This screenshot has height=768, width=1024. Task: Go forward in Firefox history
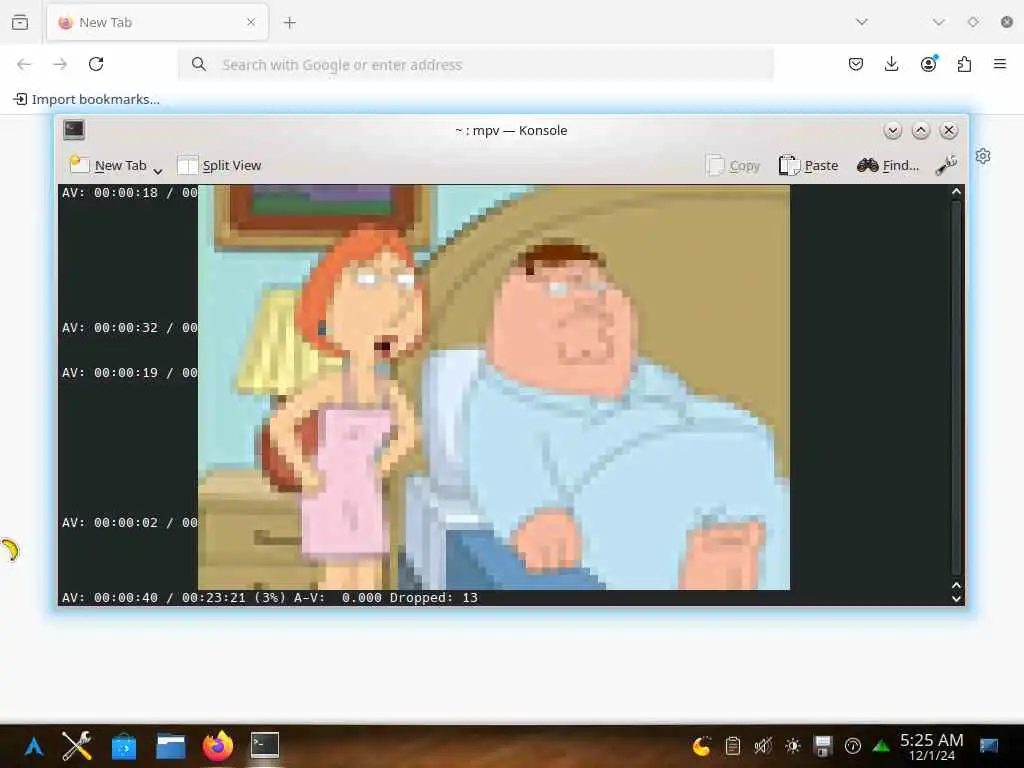(x=60, y=64)
